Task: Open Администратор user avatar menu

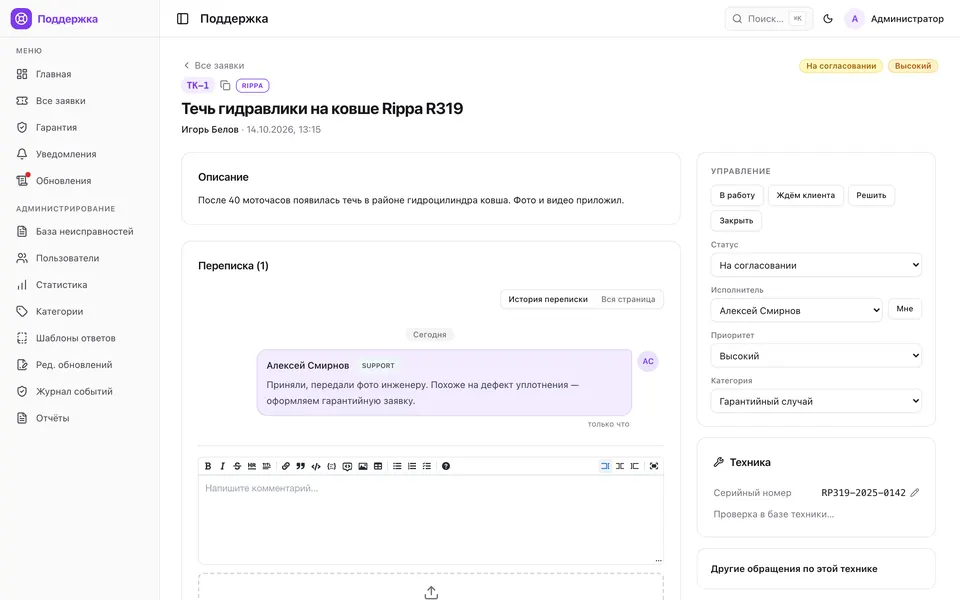Action: 854,18
